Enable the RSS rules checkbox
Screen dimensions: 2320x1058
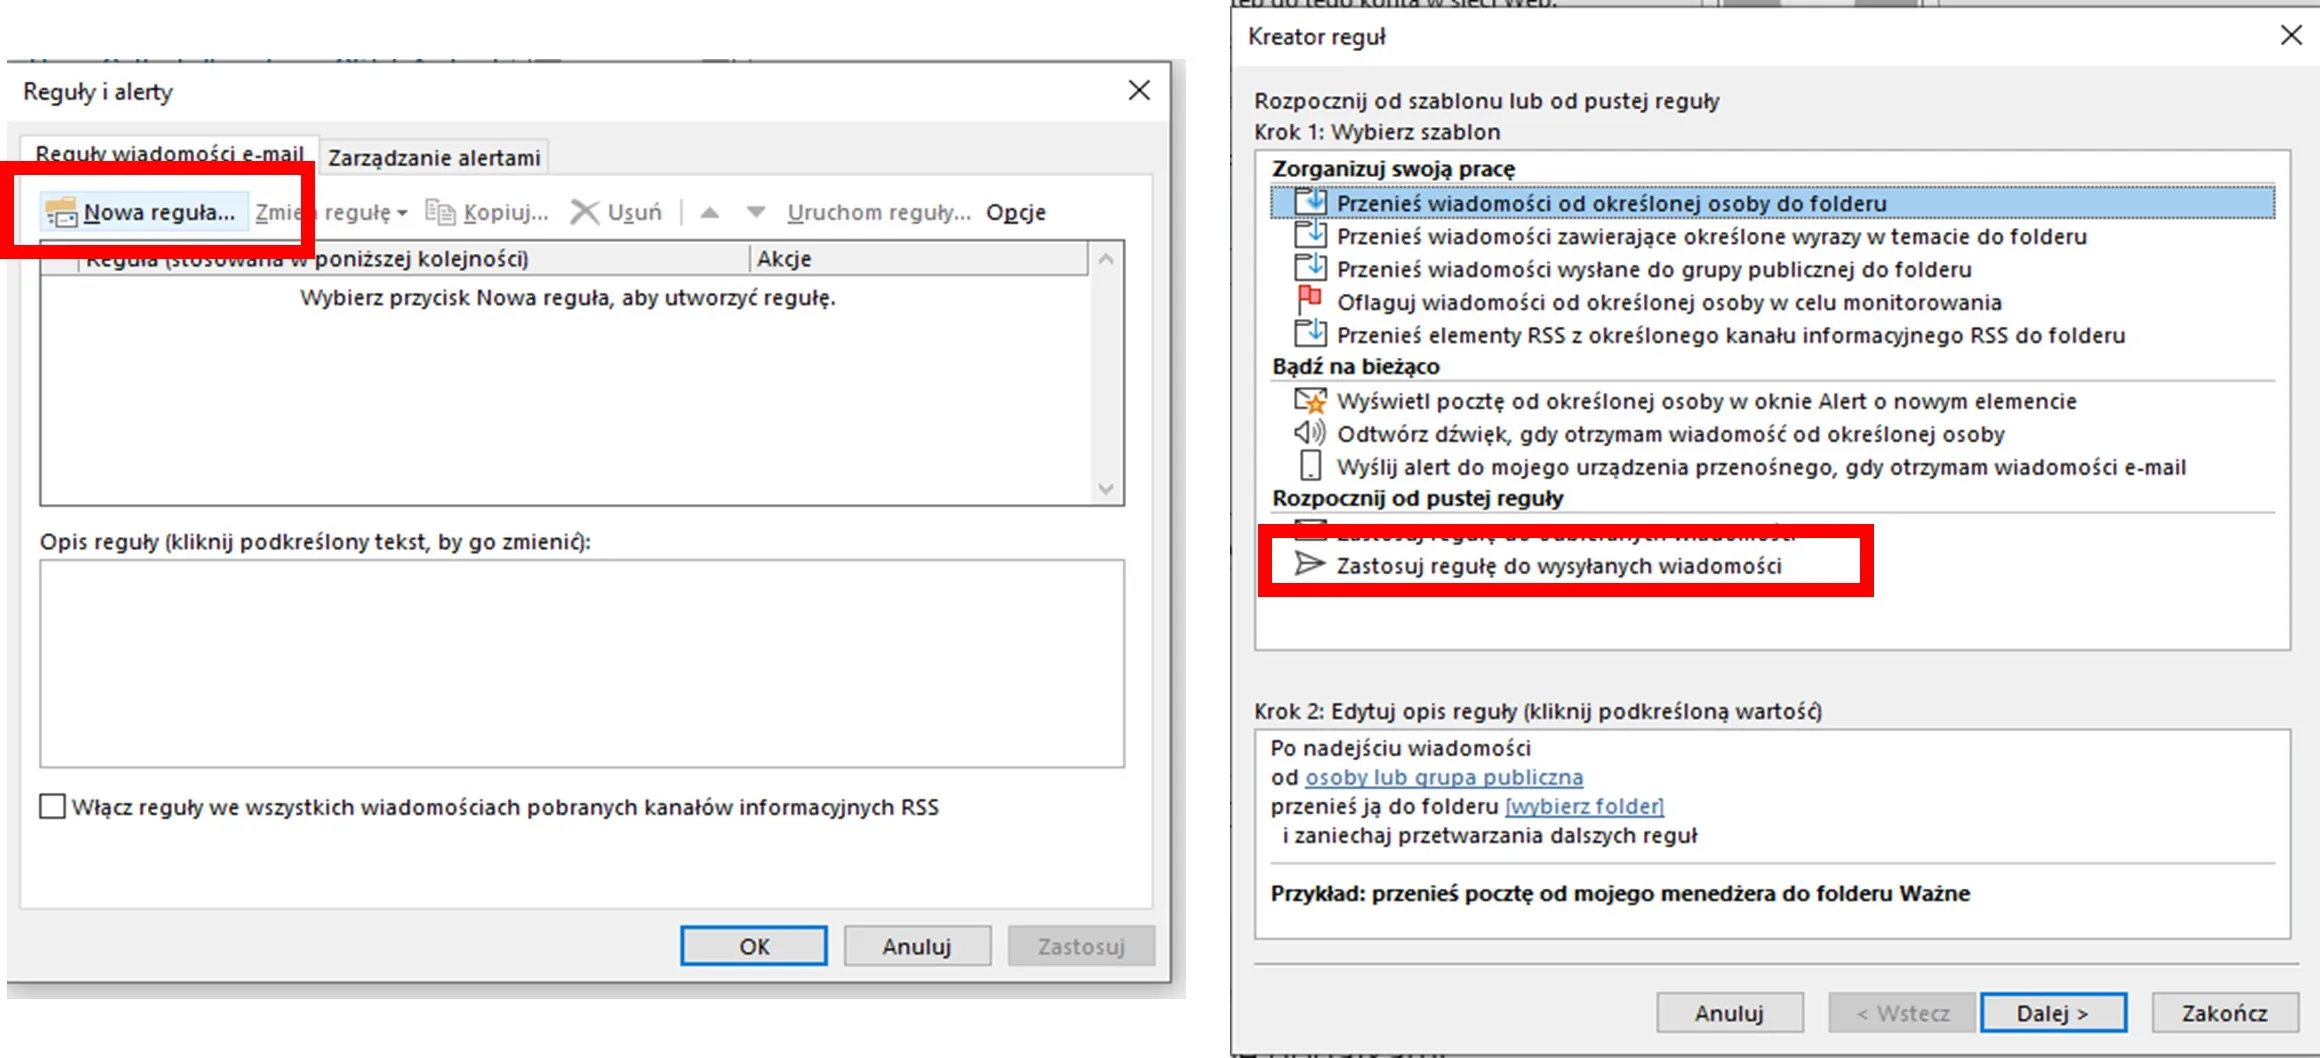(53, 806)
